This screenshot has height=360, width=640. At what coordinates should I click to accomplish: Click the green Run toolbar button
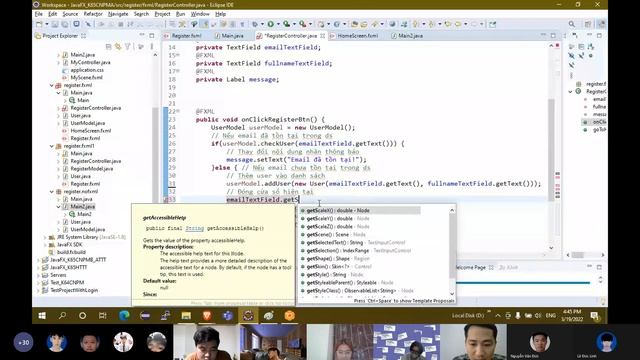[270, 24]
